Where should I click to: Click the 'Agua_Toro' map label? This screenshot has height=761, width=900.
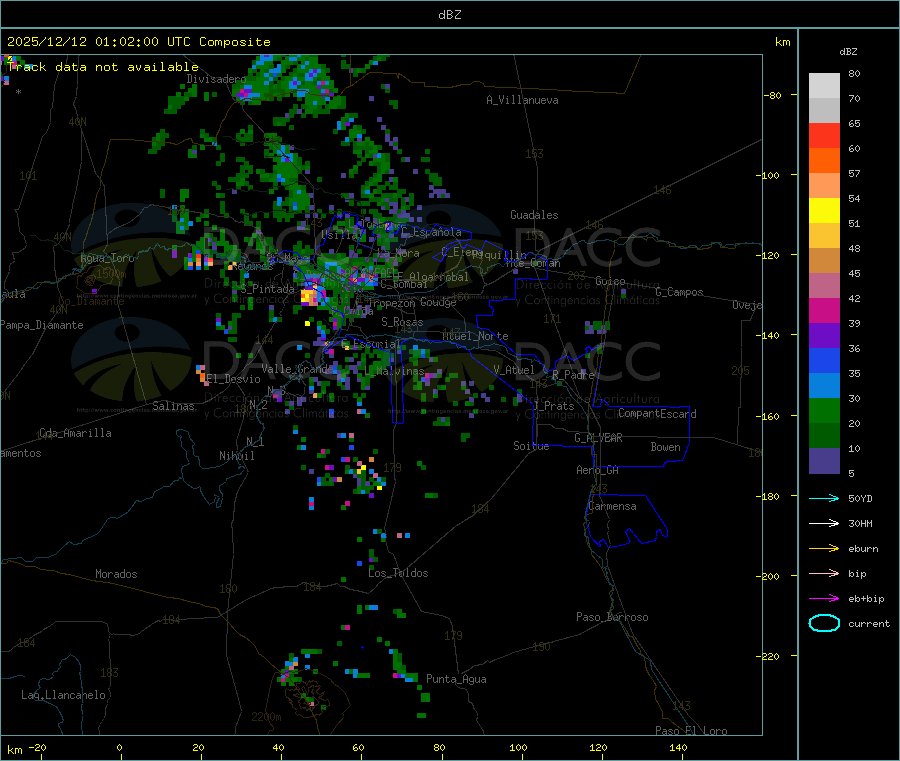[x=107, y=258]
